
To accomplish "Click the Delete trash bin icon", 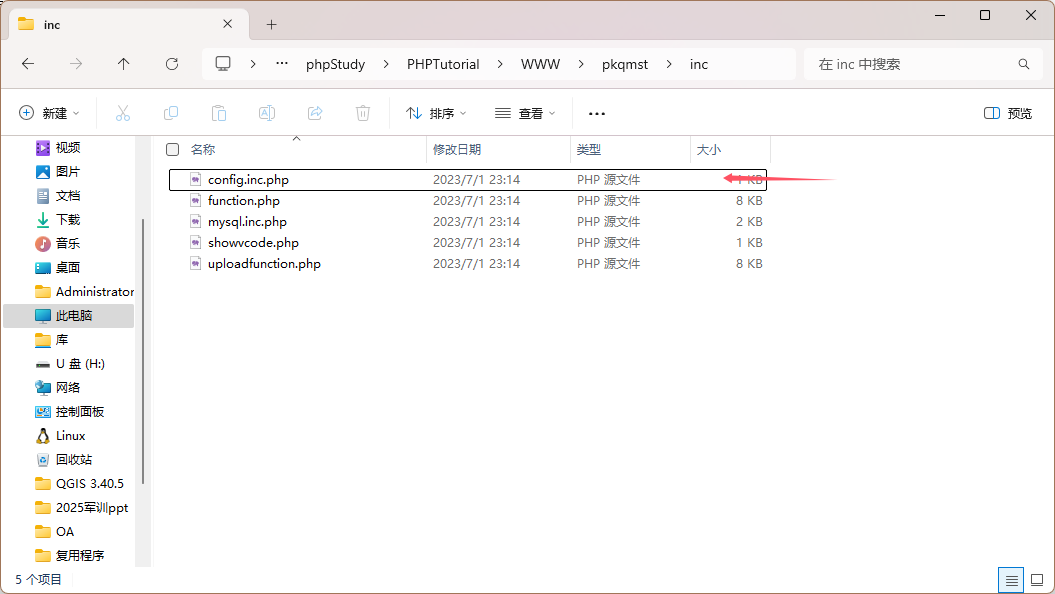I will pos(363,113).
